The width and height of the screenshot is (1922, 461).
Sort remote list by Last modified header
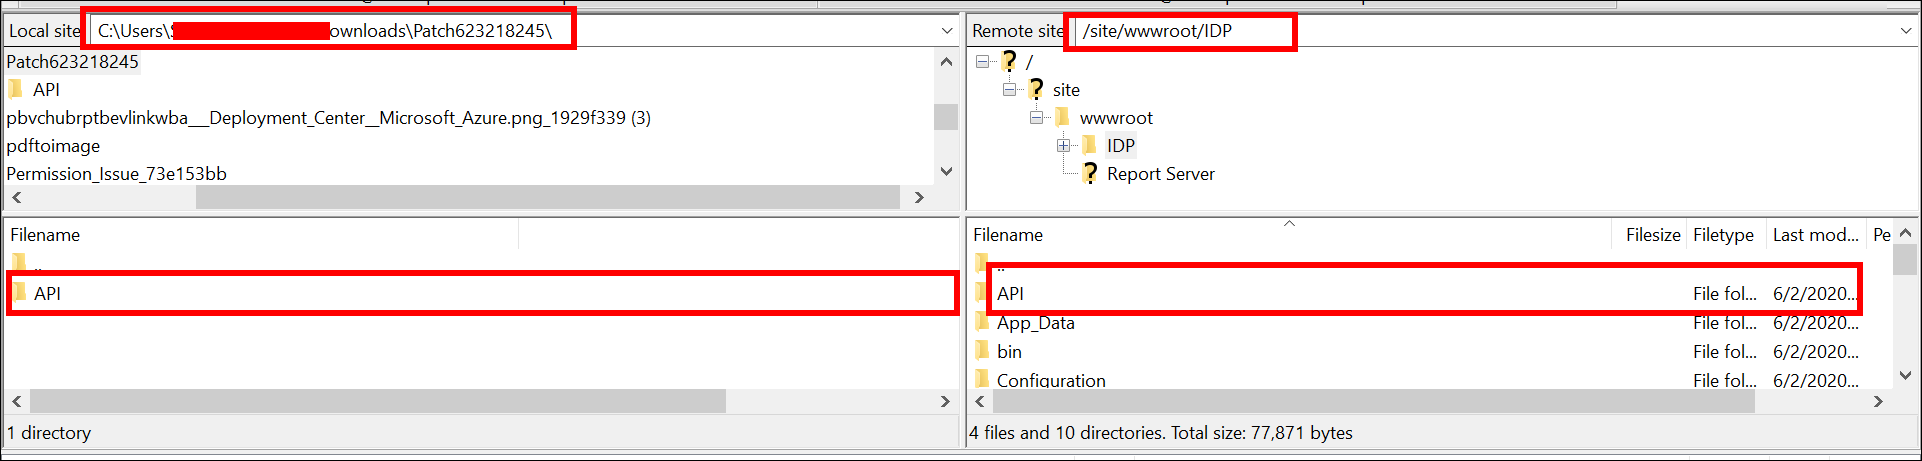tap(1815, 235)
